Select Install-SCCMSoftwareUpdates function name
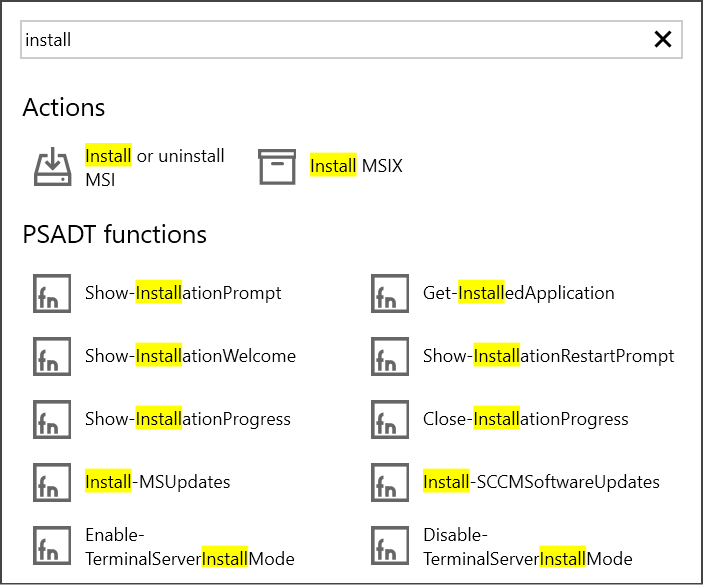This screenshot has width=704, height=585. (x=541, y=482)
